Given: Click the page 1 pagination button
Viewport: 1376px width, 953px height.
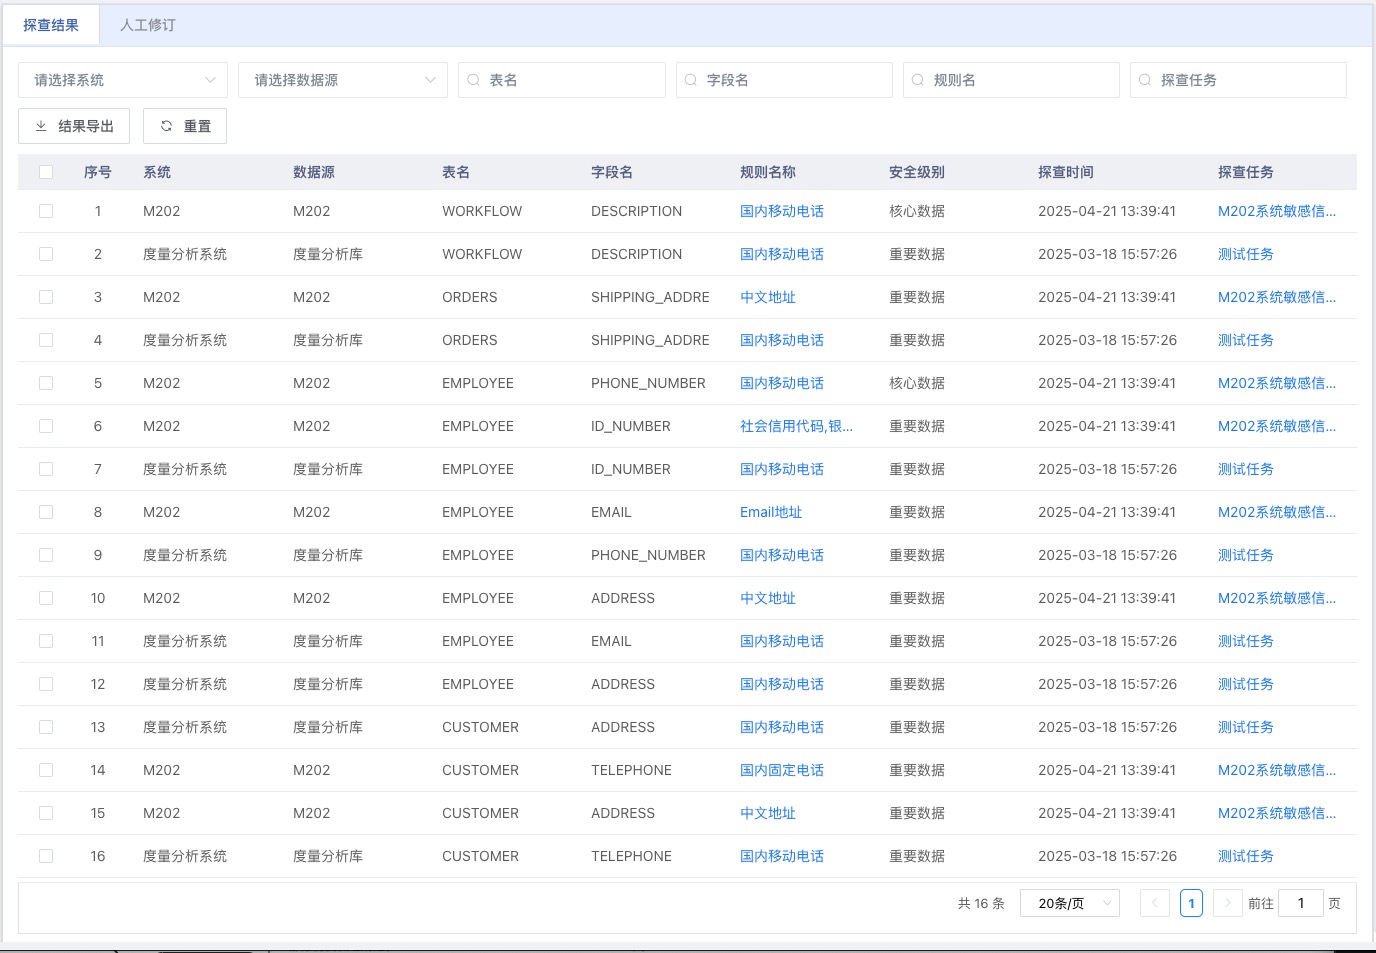Looking at the screenshot, I should point(1191,903).
